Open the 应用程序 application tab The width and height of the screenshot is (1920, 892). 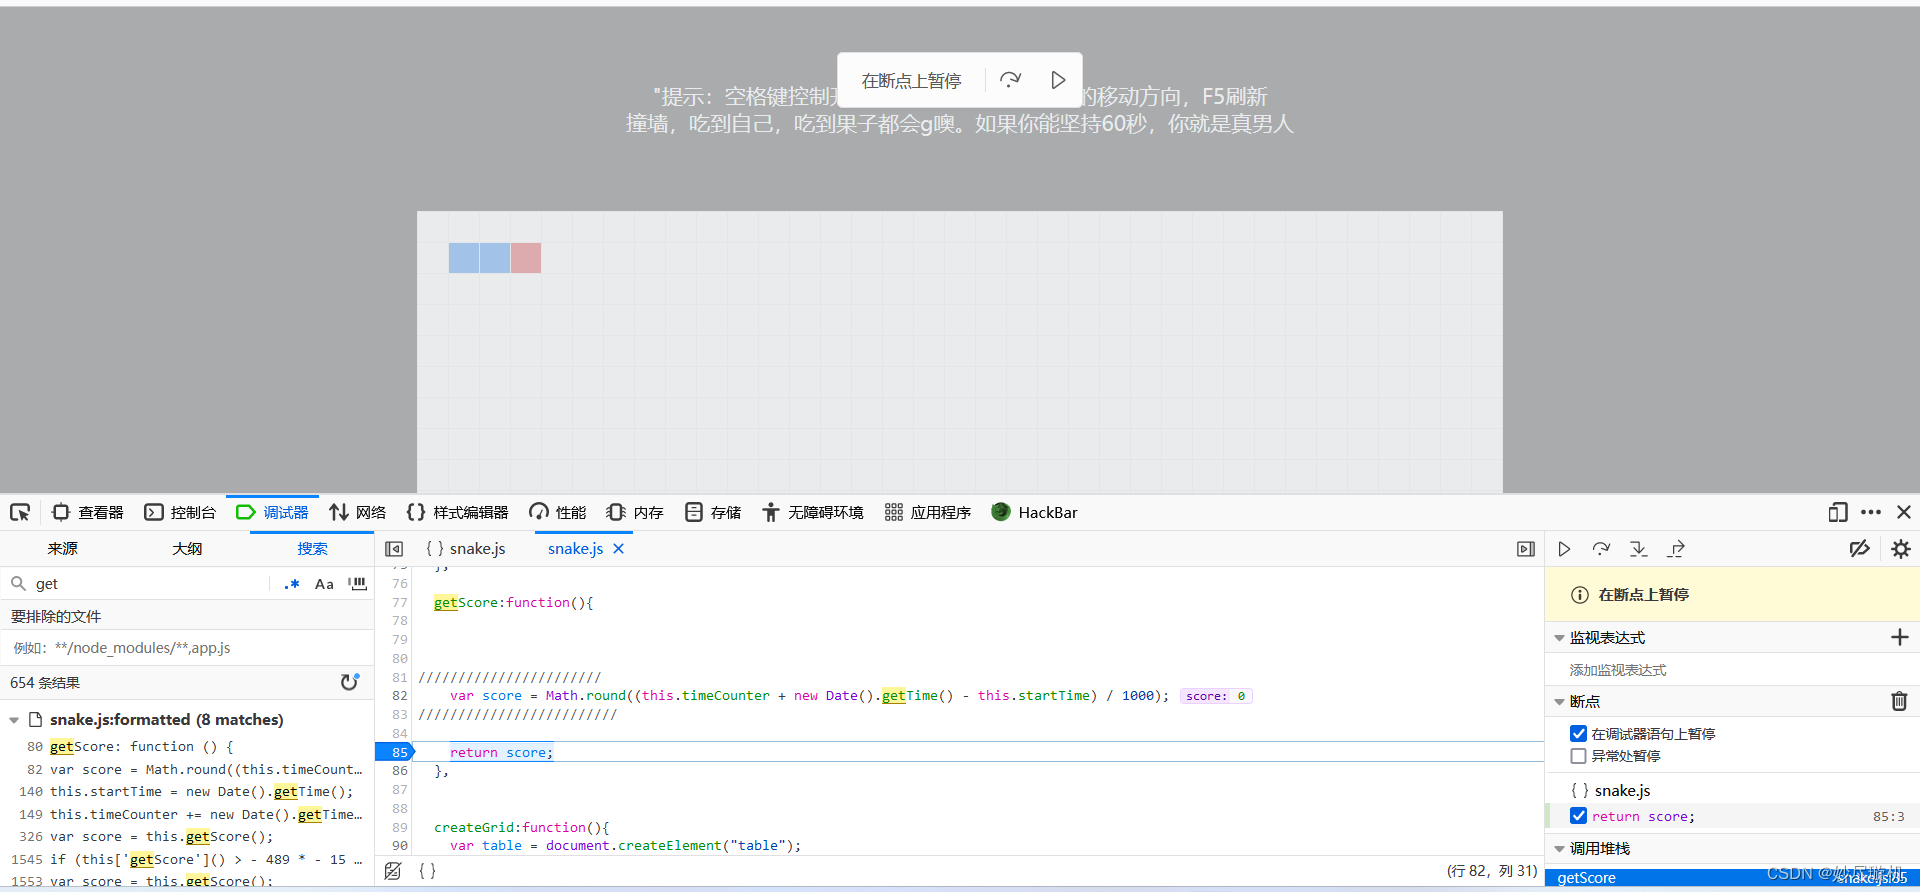click(x=928, y=513)
